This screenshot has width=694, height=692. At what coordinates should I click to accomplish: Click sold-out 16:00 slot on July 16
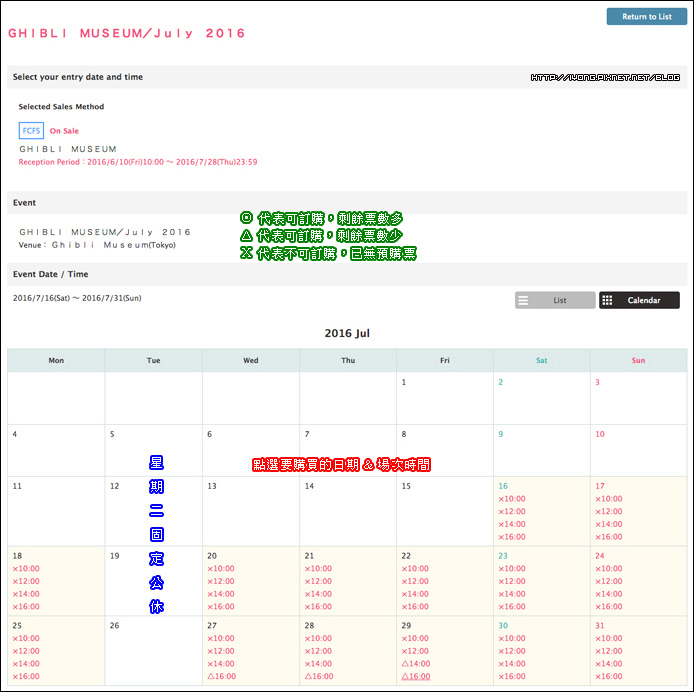[x=512, y=537]
